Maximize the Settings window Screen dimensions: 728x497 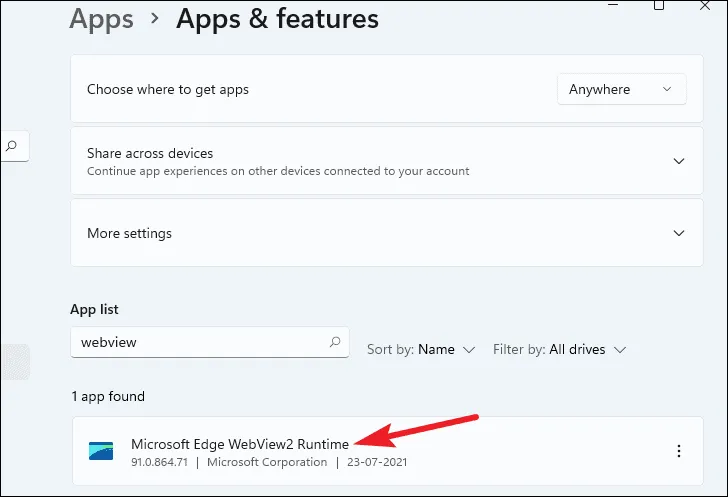659,6
